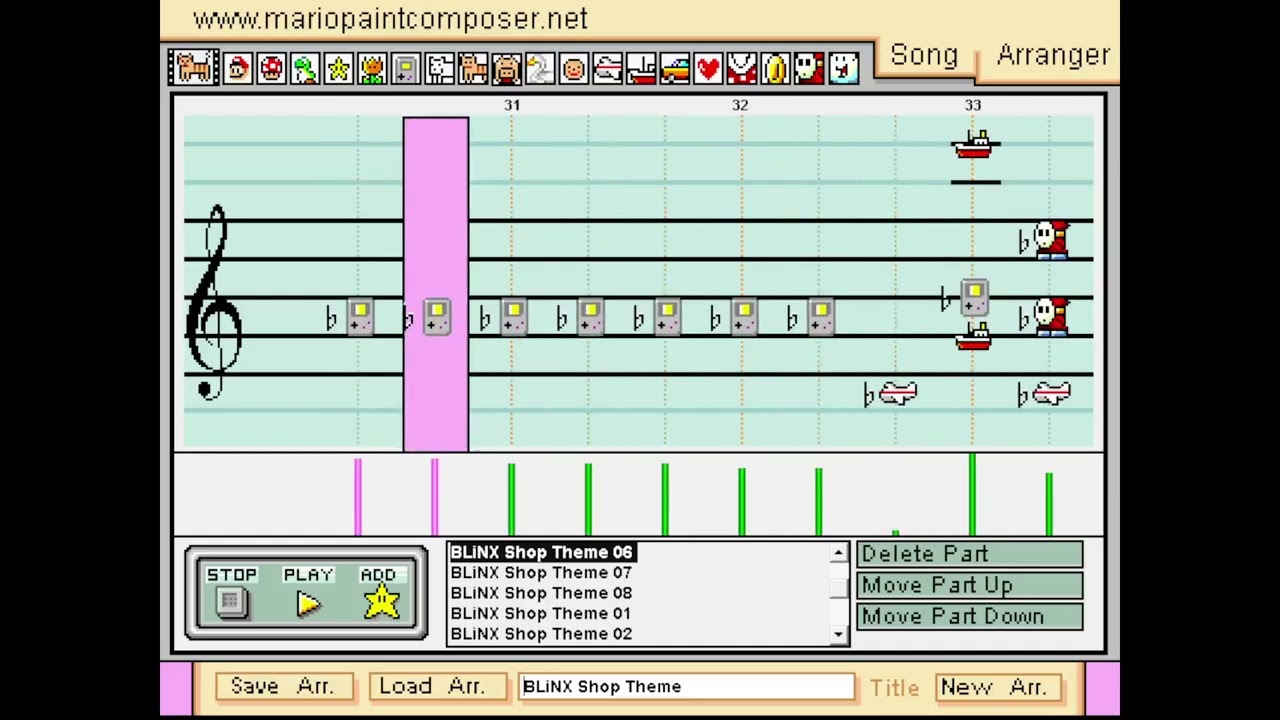Image resolution: width=1280 pixels, height=720 pixels.
Task: Select the Coin instrument icon
Action: tap(776, 68)
